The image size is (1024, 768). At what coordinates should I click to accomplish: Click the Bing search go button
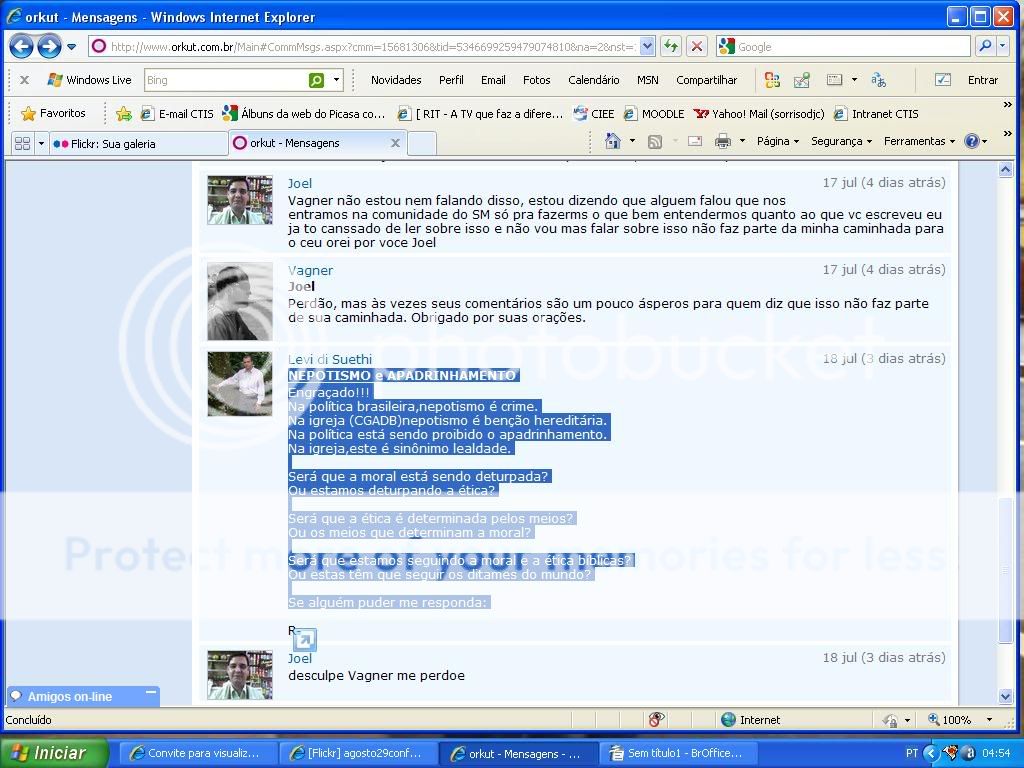click(x=316, y=80)
